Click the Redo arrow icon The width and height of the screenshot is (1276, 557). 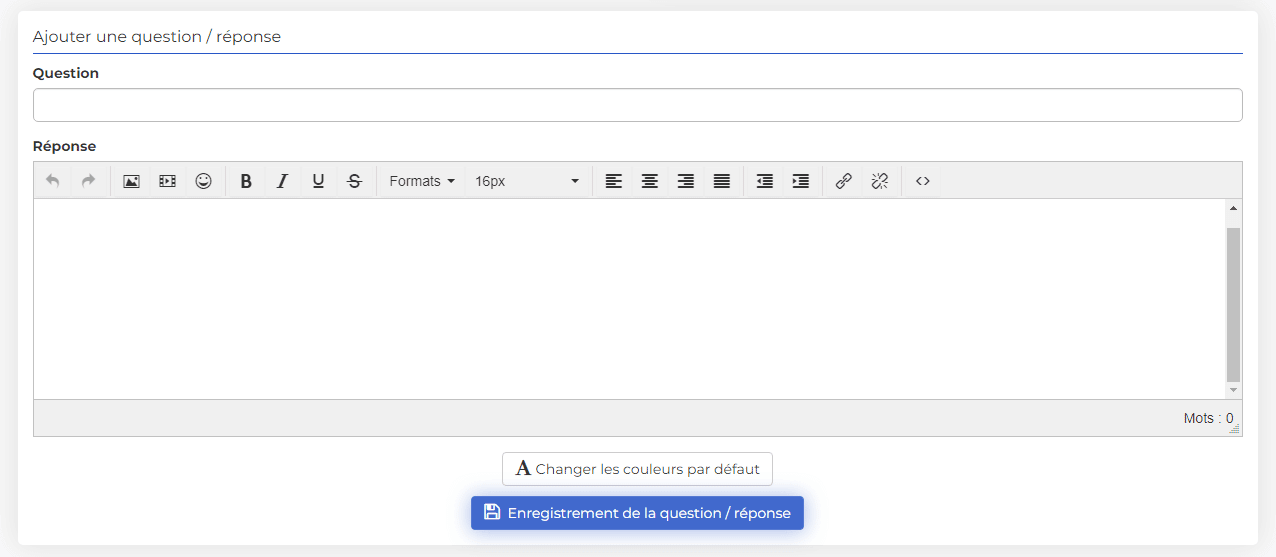coord(88,181)
